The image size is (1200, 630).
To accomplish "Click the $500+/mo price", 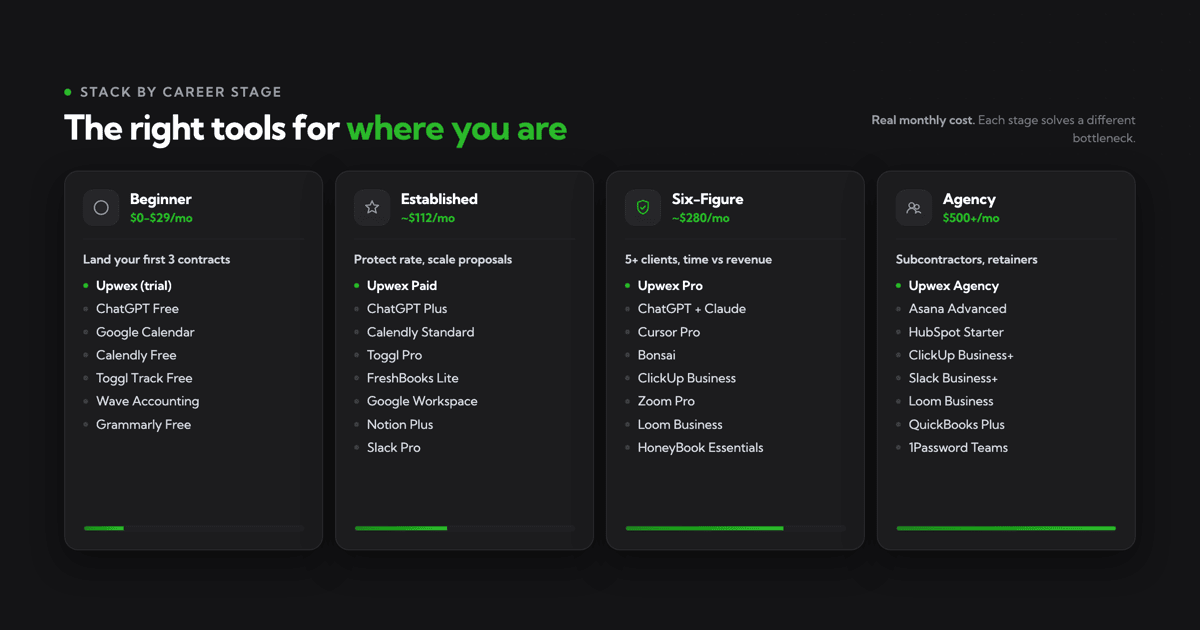I will tap(971, 218).
